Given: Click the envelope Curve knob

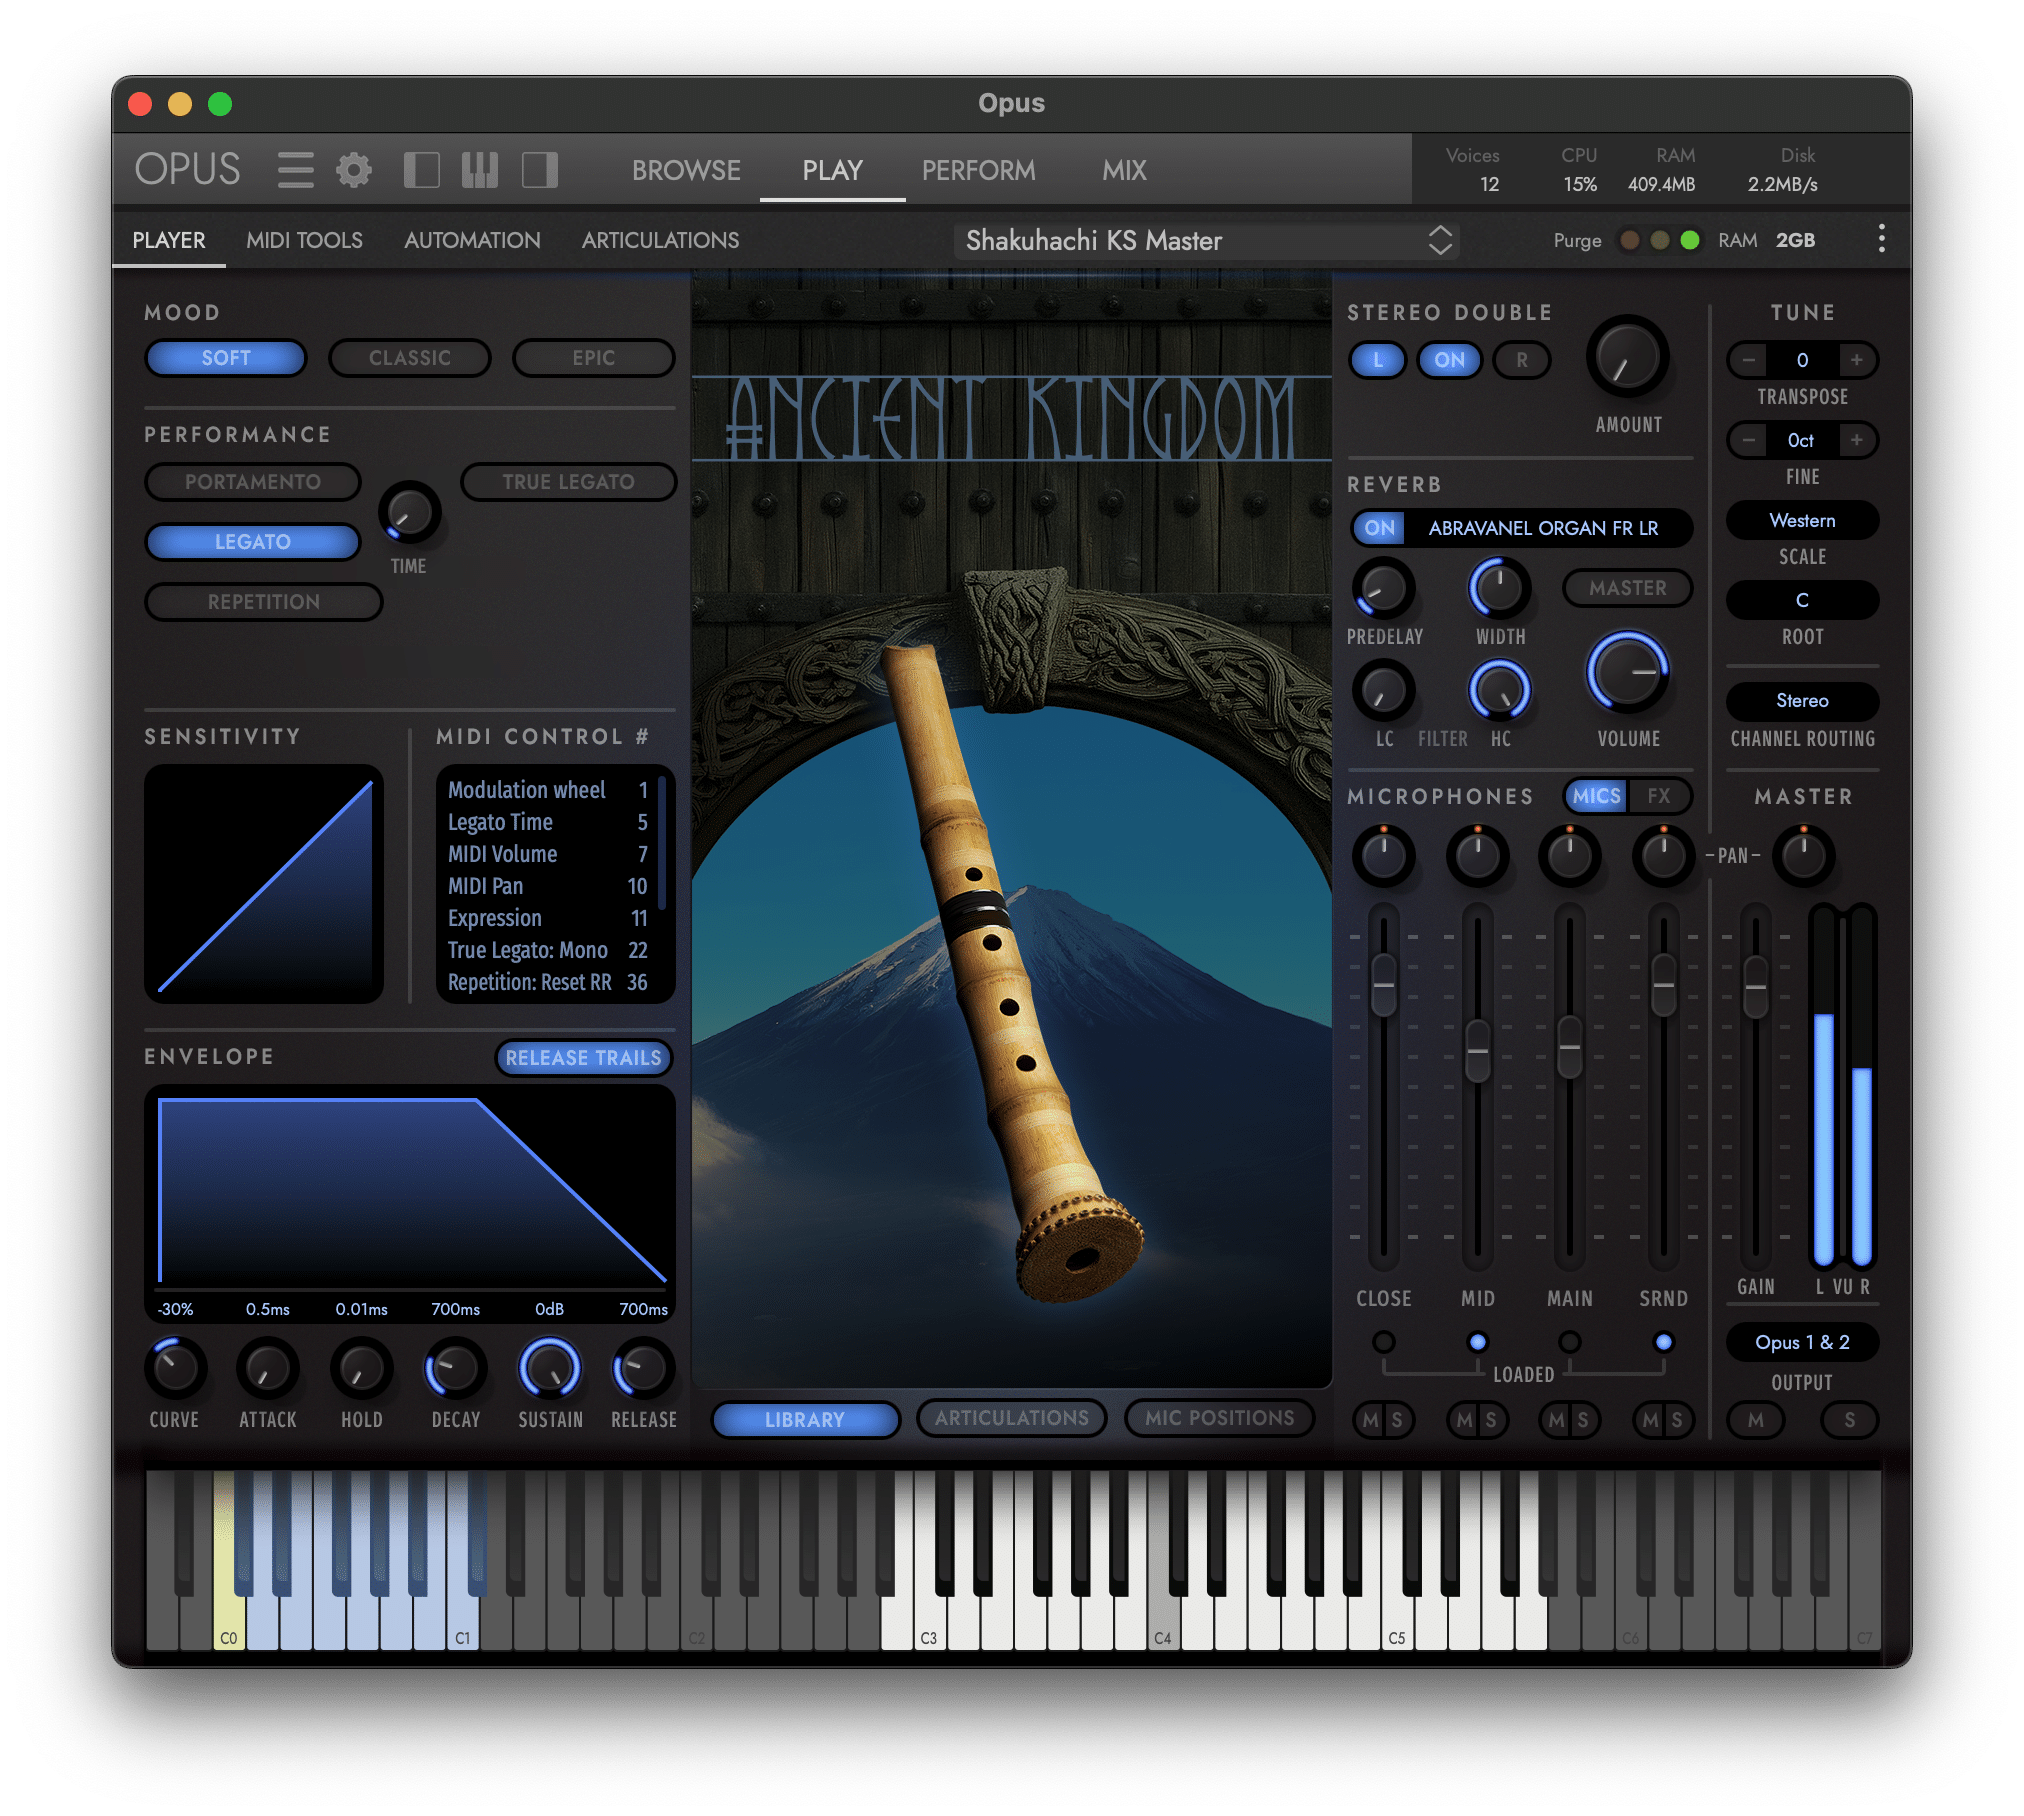Looking at the screenshot, I should 175,1368.
